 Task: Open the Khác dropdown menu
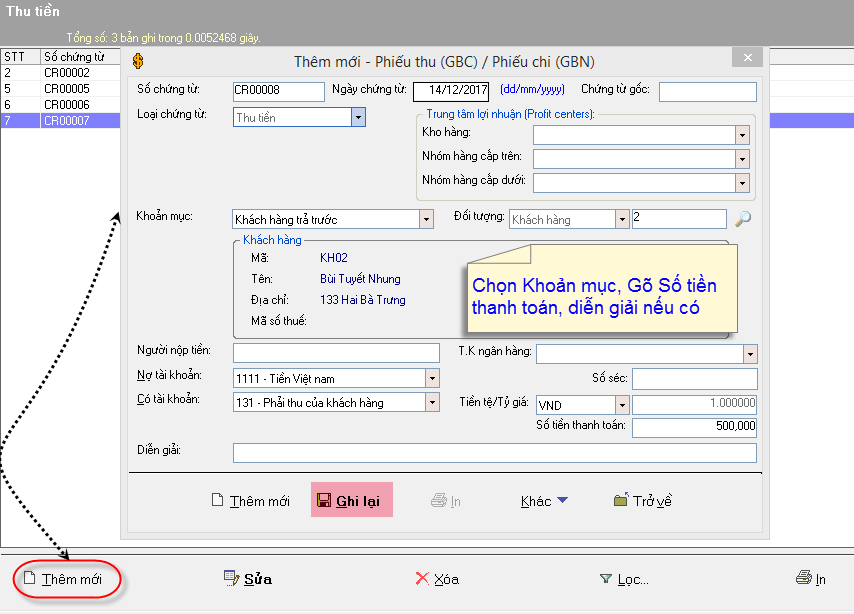coord(544,501)
